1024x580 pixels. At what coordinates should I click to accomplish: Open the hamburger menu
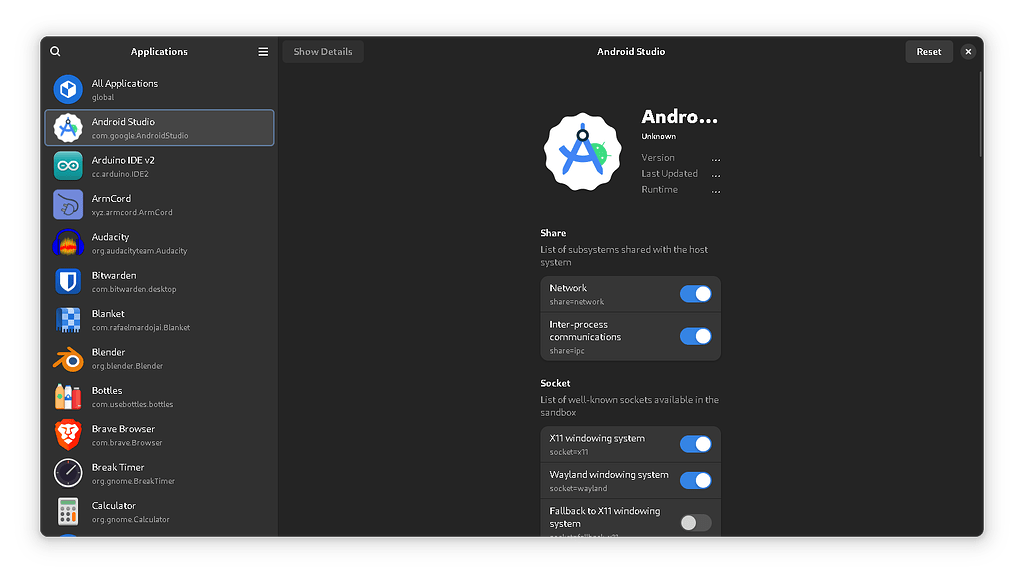tap(263, 51)
